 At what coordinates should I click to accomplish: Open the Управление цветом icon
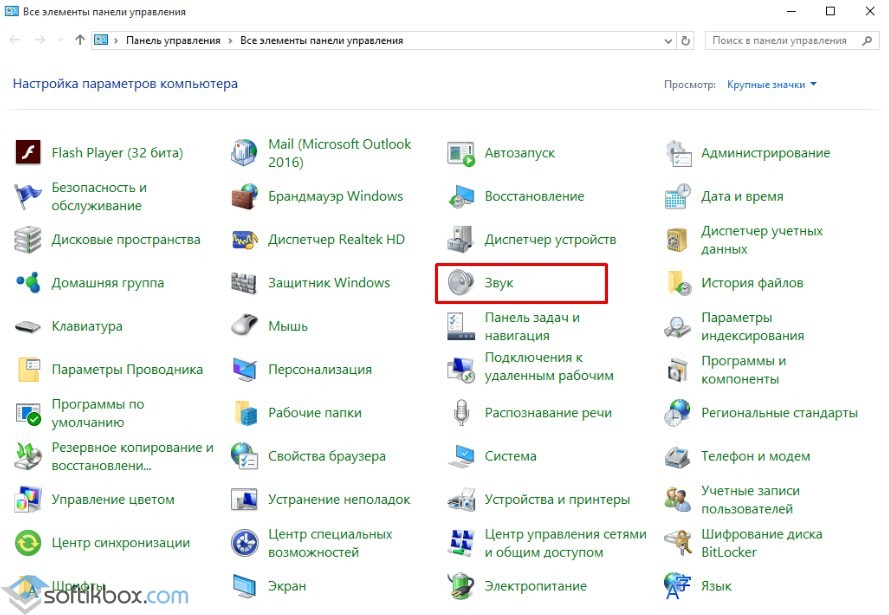click(28, 499)
